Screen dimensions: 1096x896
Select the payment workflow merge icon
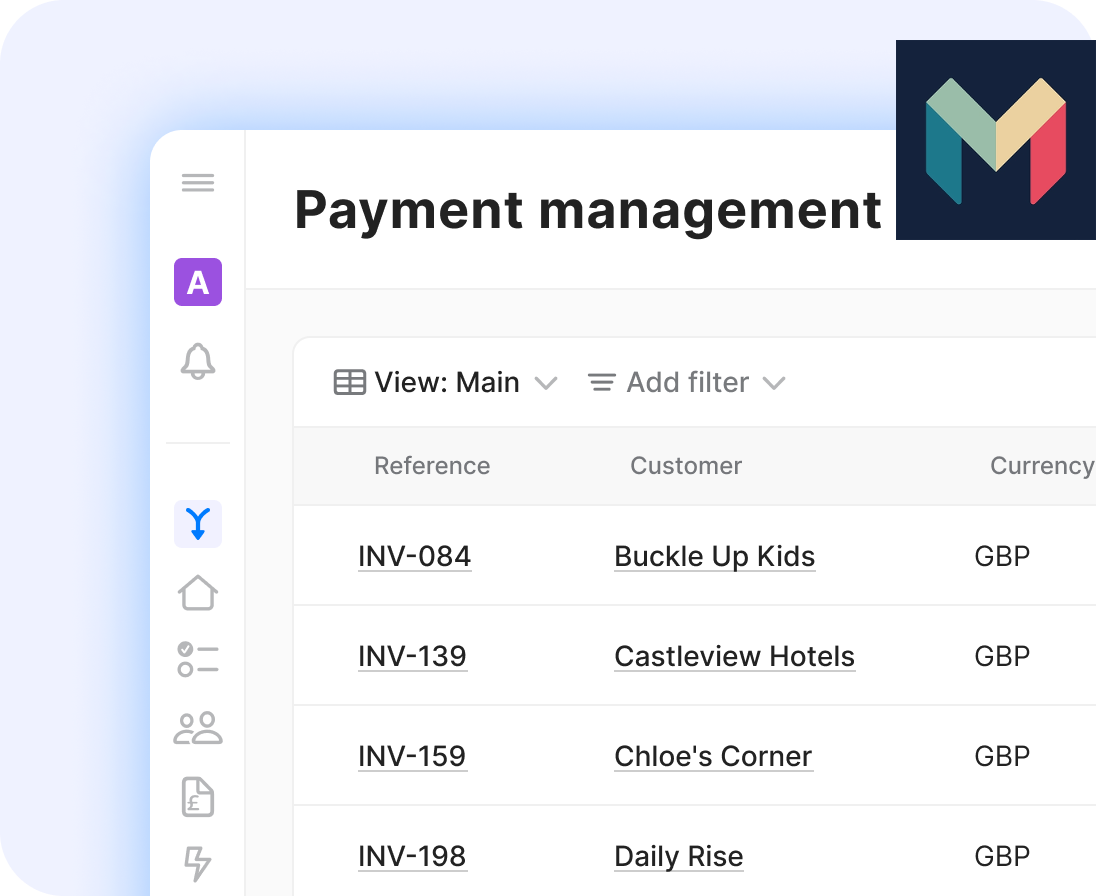point(197,523)
